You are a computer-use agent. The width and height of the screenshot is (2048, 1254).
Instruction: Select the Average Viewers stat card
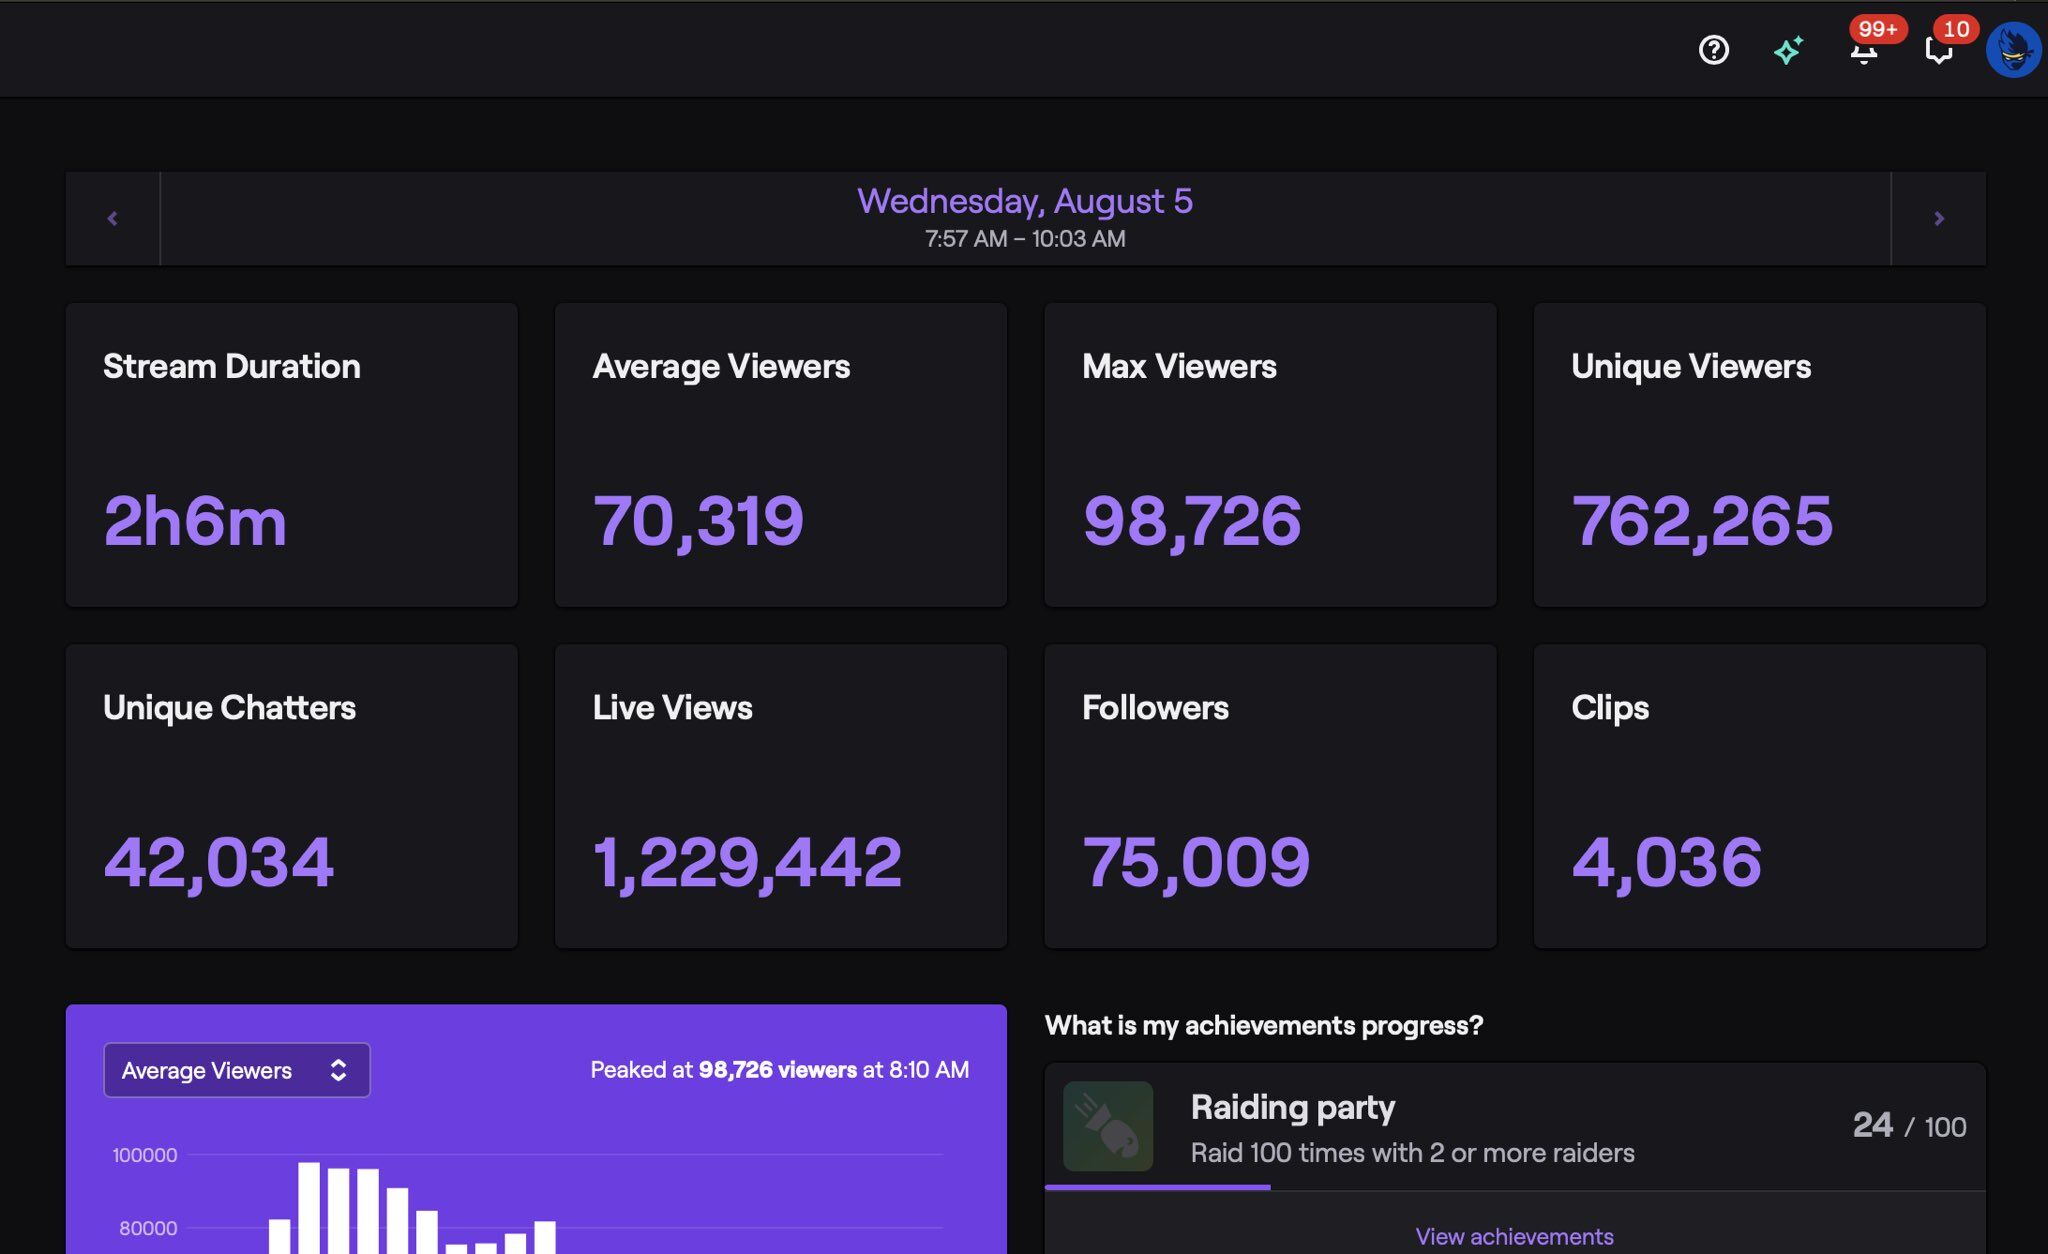[x=780, y=455]
